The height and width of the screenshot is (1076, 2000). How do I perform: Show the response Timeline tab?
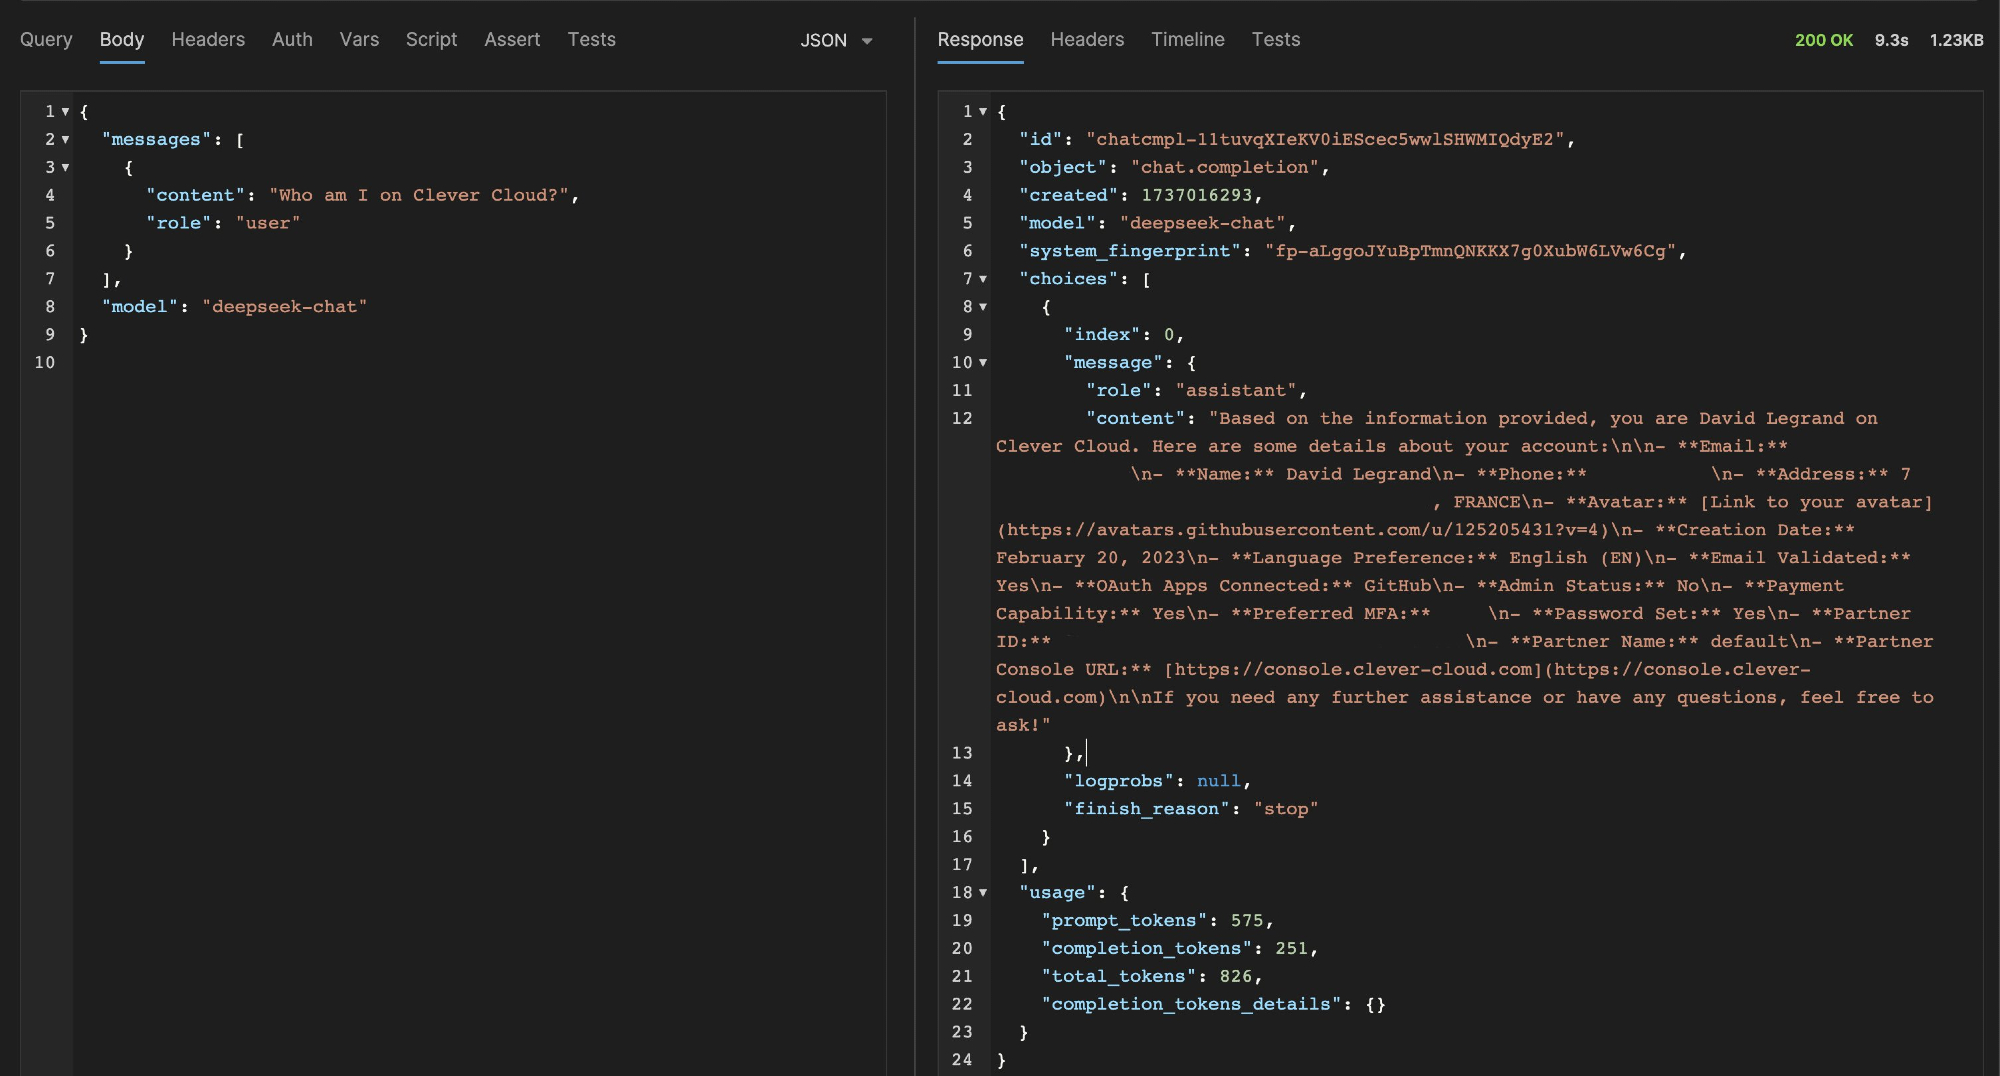point(1187,40)
